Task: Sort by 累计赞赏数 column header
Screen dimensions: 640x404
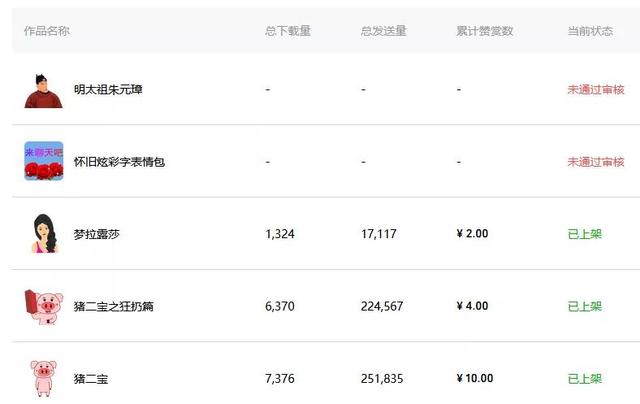Action: pyautogui.click(x=484, y=31)
